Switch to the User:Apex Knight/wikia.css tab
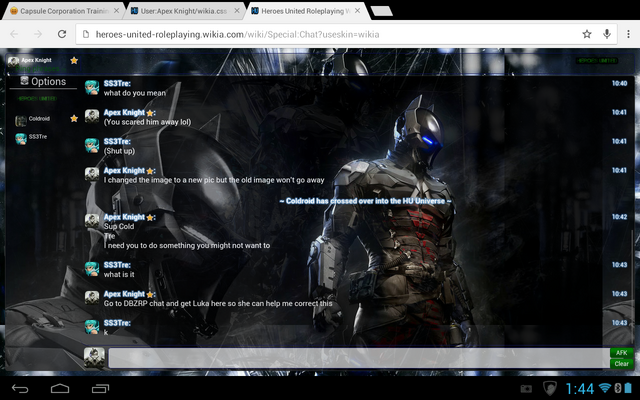This screenshot has height=400, width=640. [x=184, y=11]
